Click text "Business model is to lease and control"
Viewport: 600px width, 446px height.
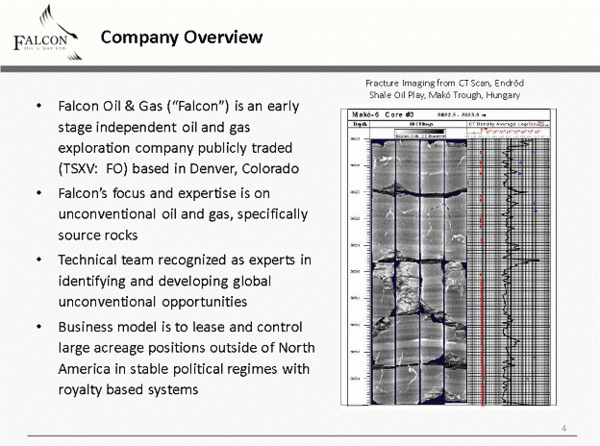(x=180, y=327)
